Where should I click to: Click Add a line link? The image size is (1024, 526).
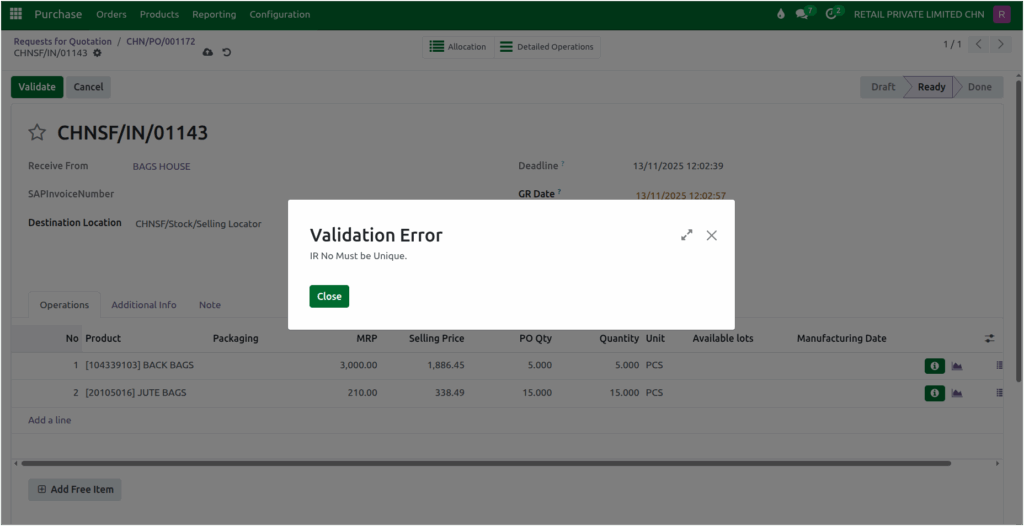click(50, 420)
